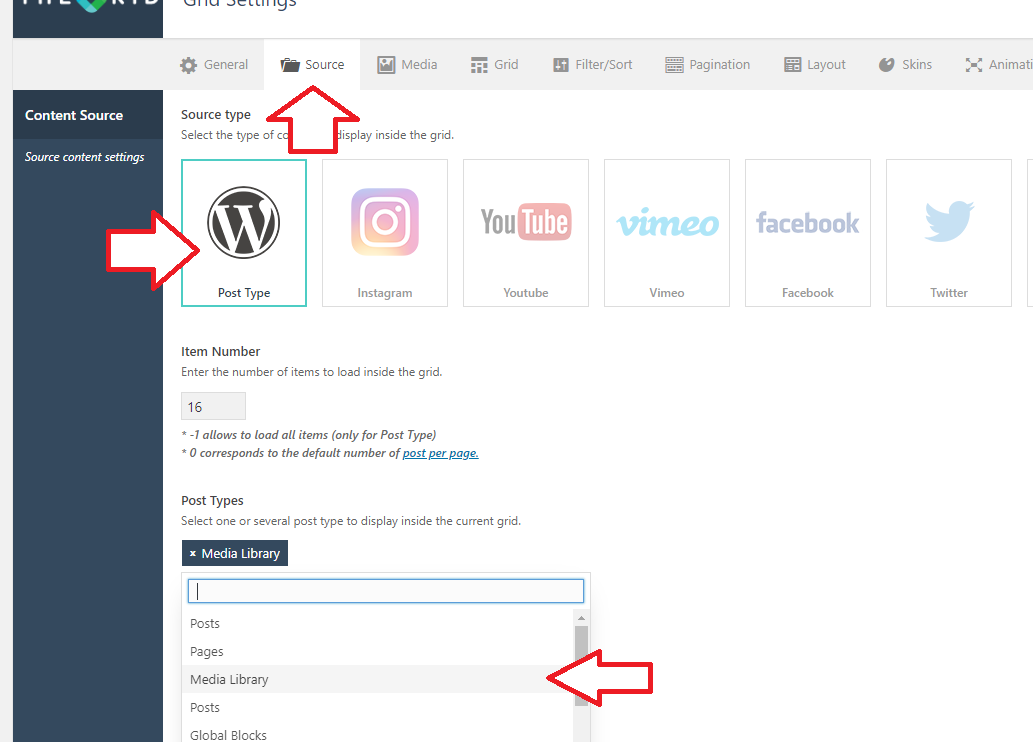Click the post type search box
The width and height of the screenshot is (1033, 742).
[386, 591]
